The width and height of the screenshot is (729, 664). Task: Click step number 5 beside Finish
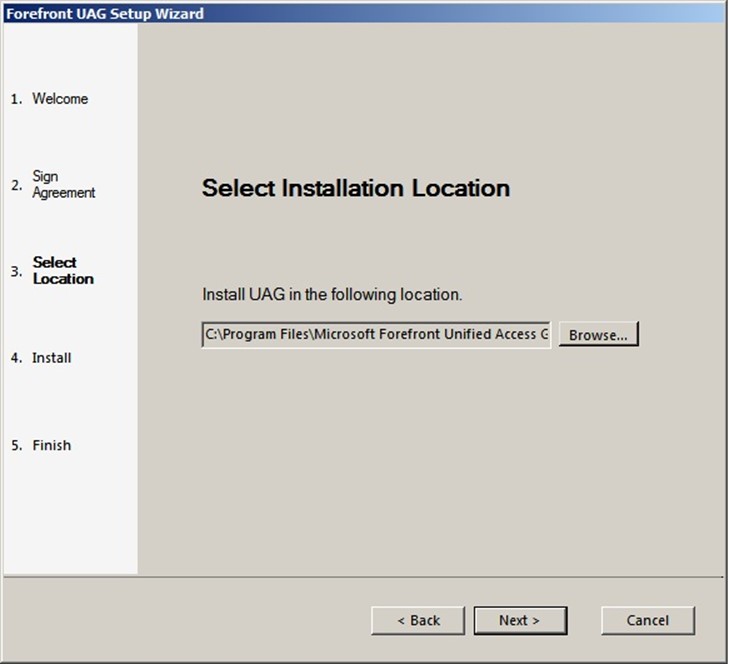point(16,445)
